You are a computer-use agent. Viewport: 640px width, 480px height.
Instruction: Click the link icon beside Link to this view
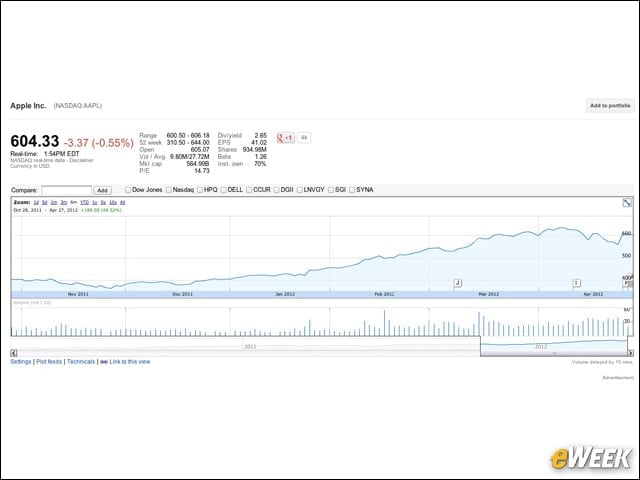[104, 362]
